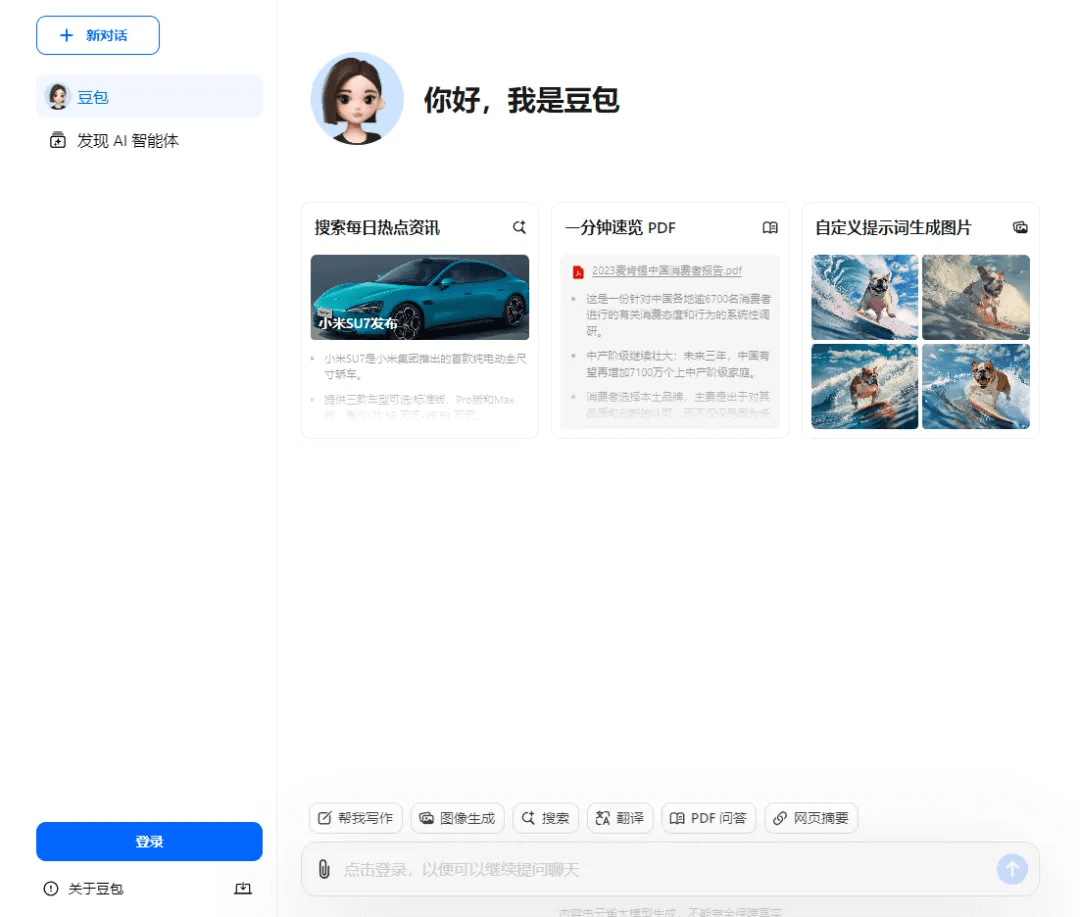The width and height of the screenshot is (1080, 917).
Task: Select the 图像生成 tool
Action: [x=455, y=817]
